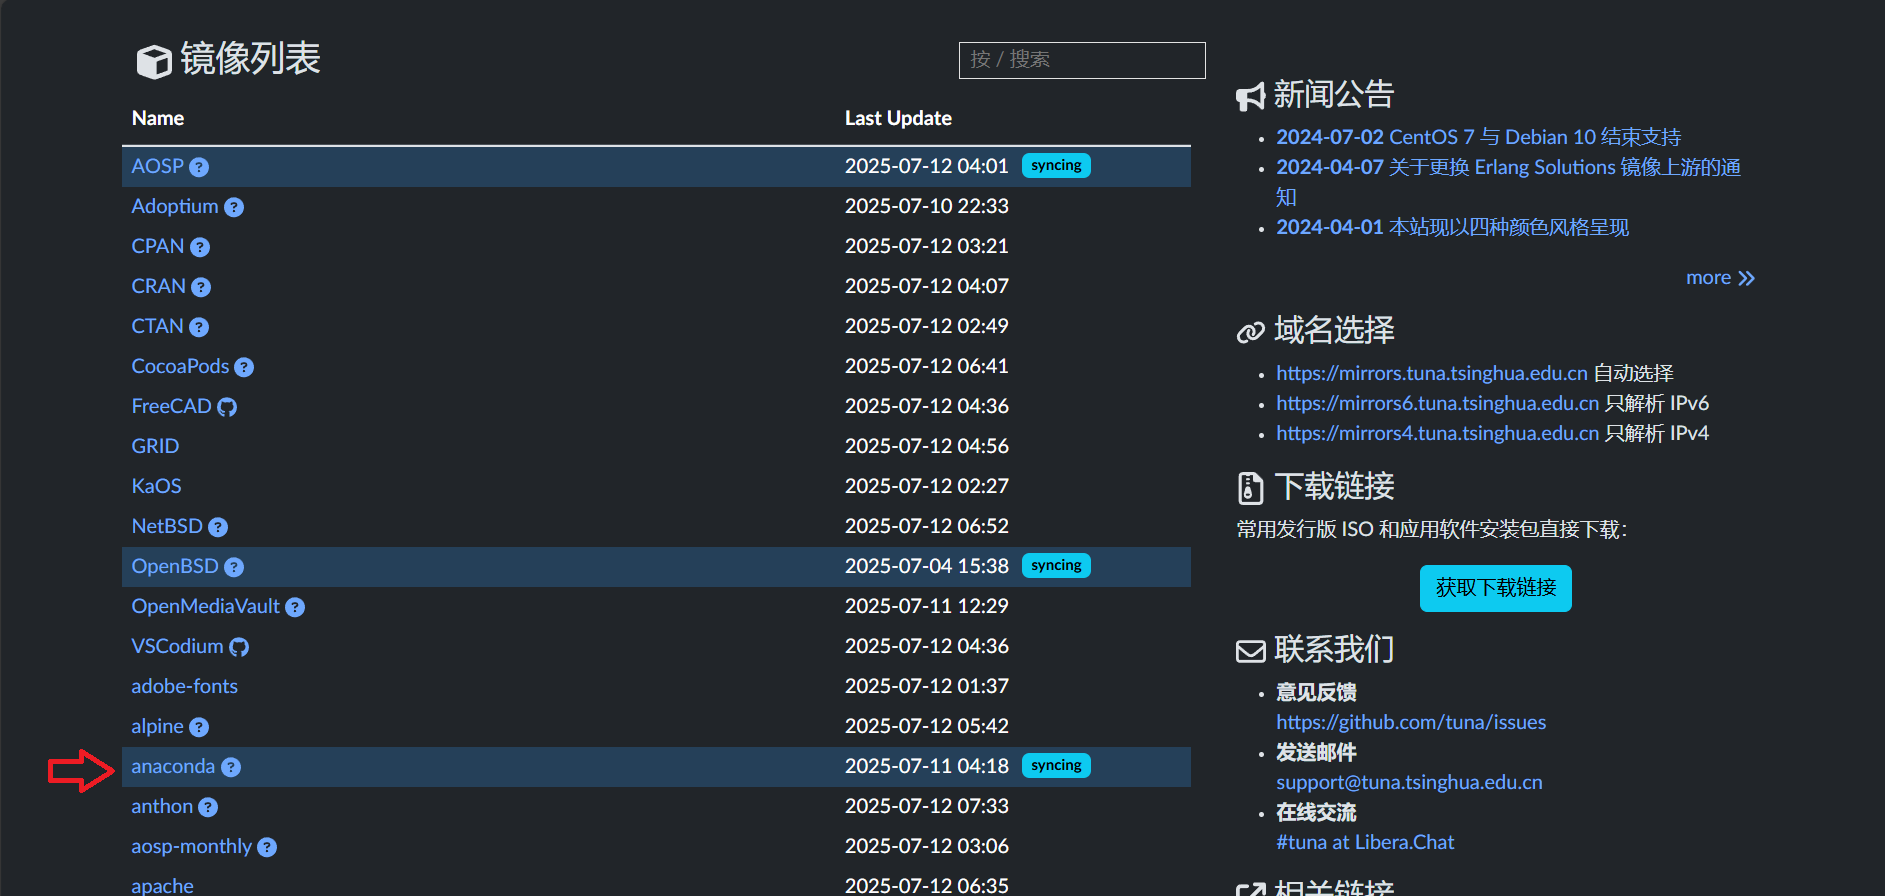Image resolution: width=1885 pixels, height=896 pixels.
Task: Click the 获取下载链接 button
Action: pos(1496,588)
